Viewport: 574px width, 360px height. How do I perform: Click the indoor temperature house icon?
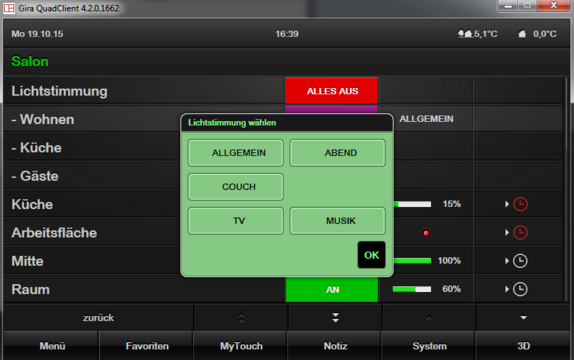point(522,34)
